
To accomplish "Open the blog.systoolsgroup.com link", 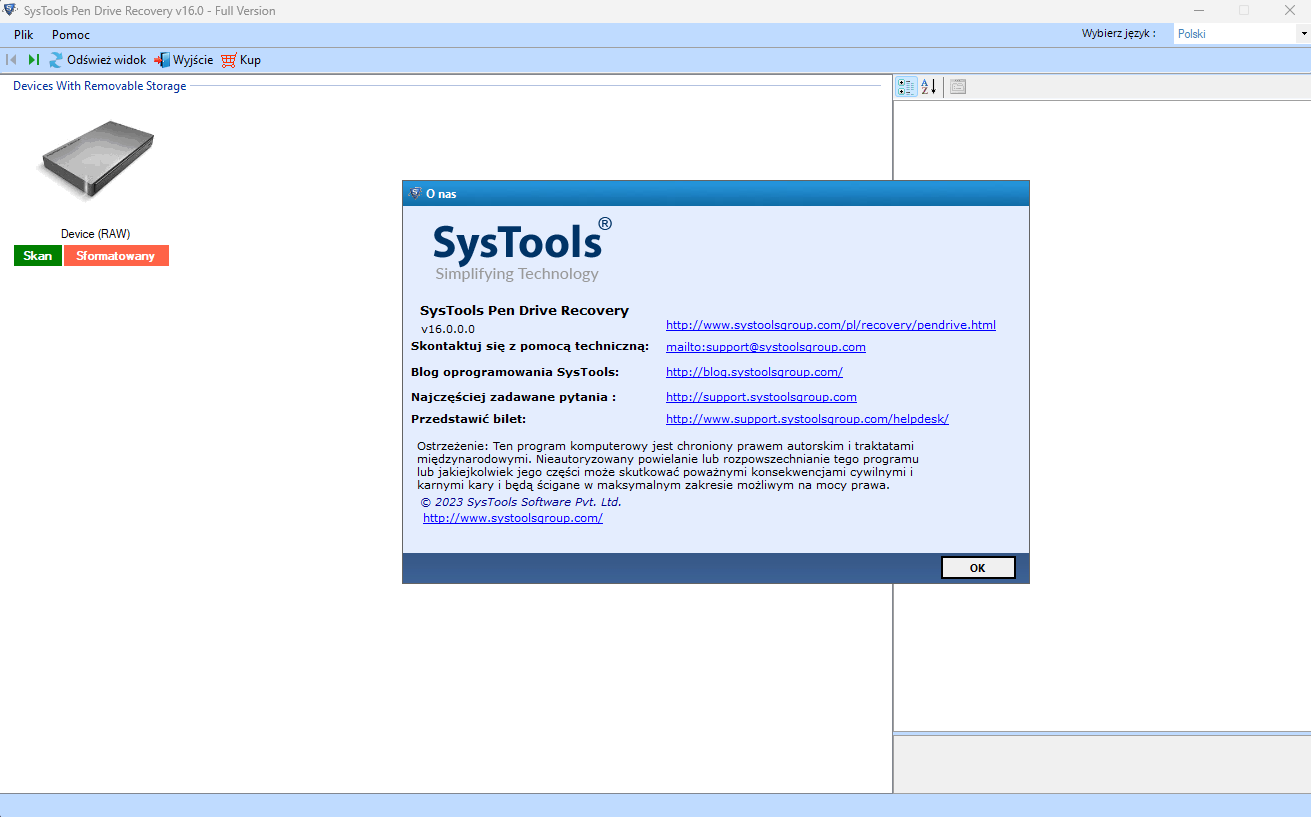I will click(x=754, y=372).
